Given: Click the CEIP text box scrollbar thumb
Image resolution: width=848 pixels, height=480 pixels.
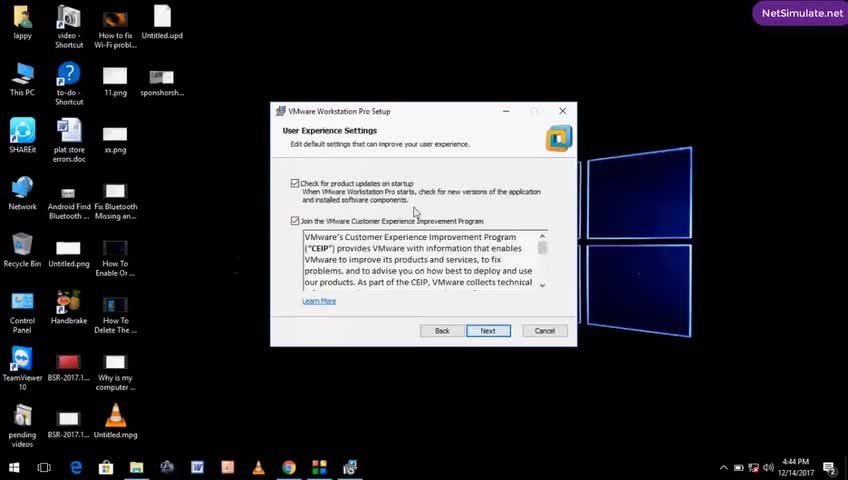Looking at the screenshot, I should coord(542,248).
